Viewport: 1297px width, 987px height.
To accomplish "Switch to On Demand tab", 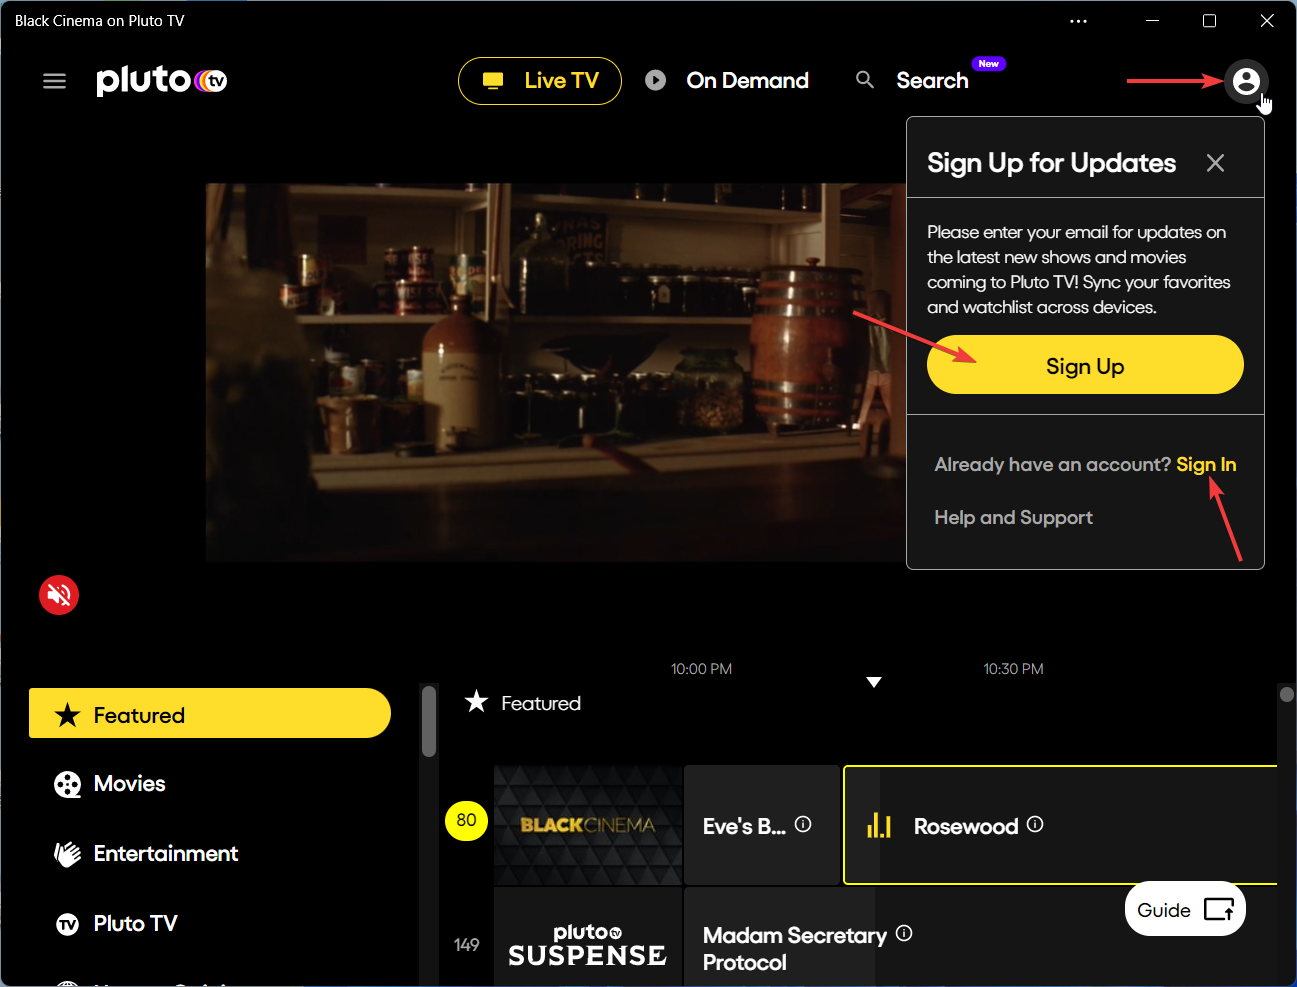I will [727, 81].
